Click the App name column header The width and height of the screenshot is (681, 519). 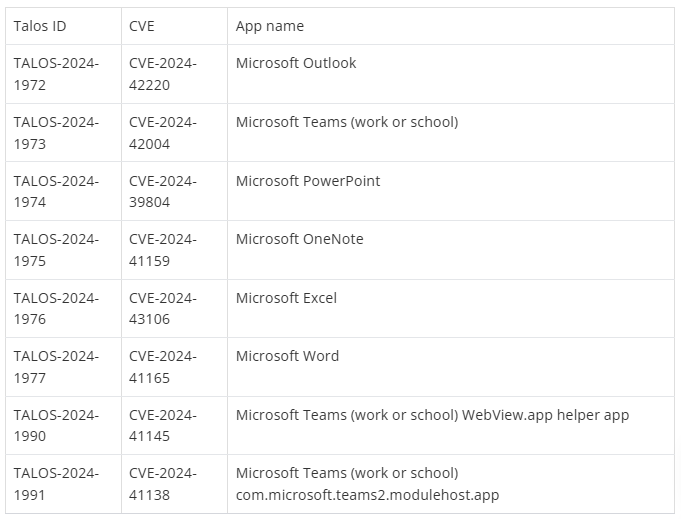[270, 26]
